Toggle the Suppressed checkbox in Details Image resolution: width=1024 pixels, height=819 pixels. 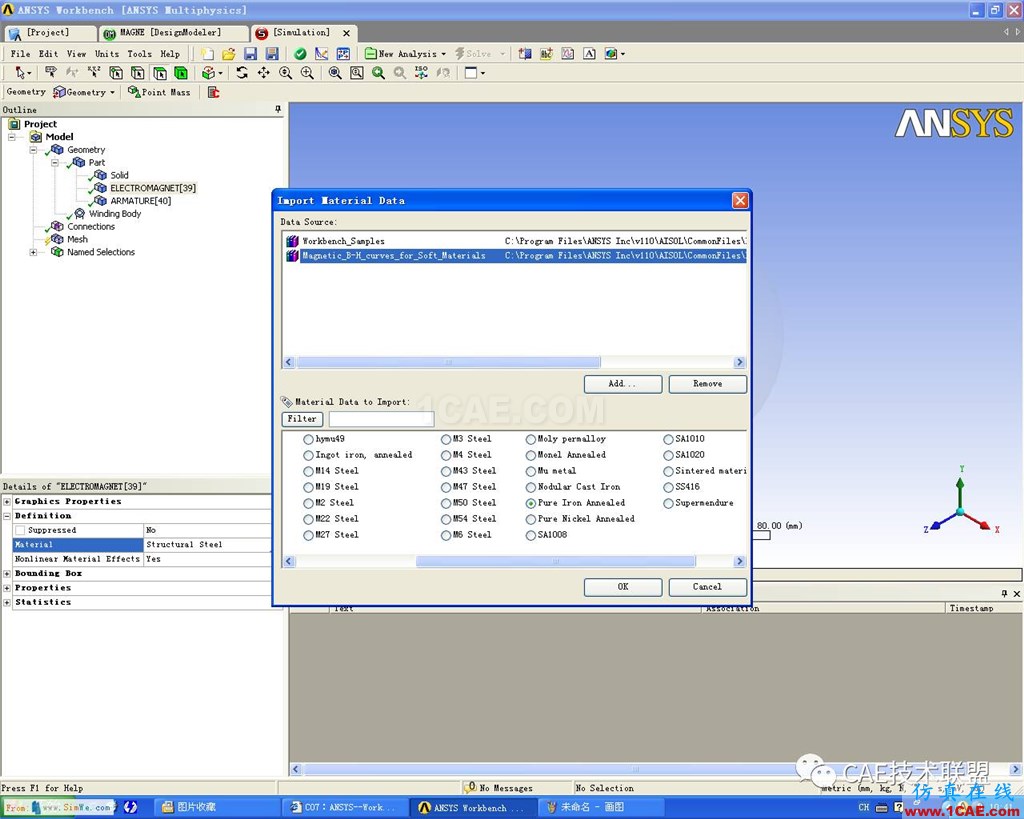pos(20,530)
